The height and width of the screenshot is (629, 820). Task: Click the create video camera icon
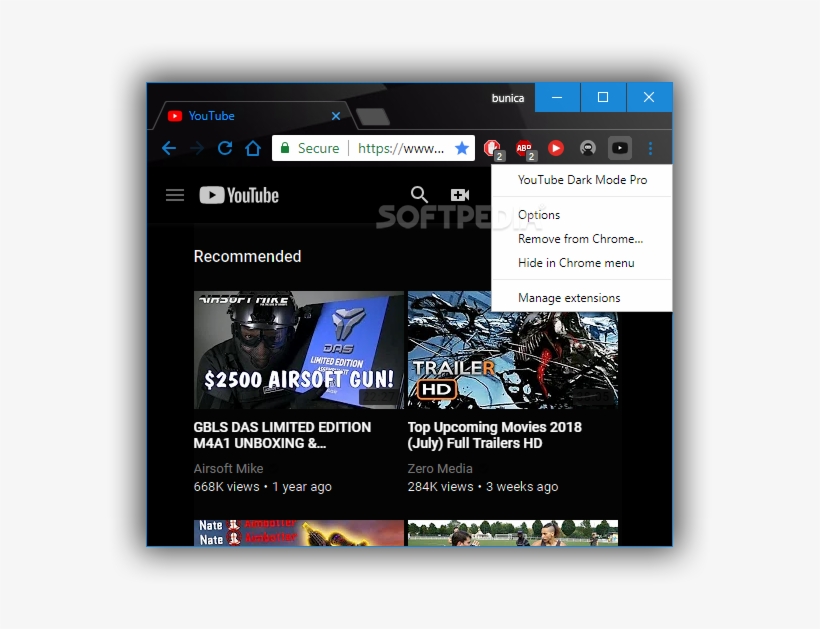point(460,195)
